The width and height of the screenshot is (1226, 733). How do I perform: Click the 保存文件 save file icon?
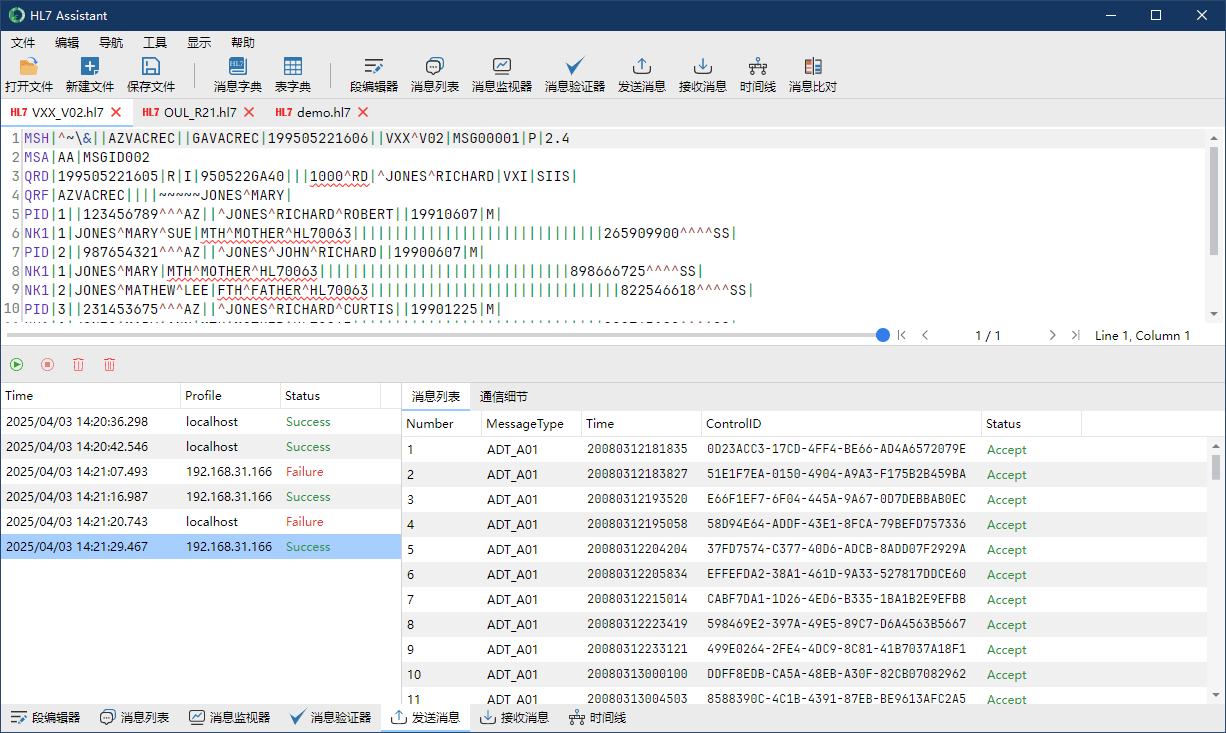tap(151, 67)
